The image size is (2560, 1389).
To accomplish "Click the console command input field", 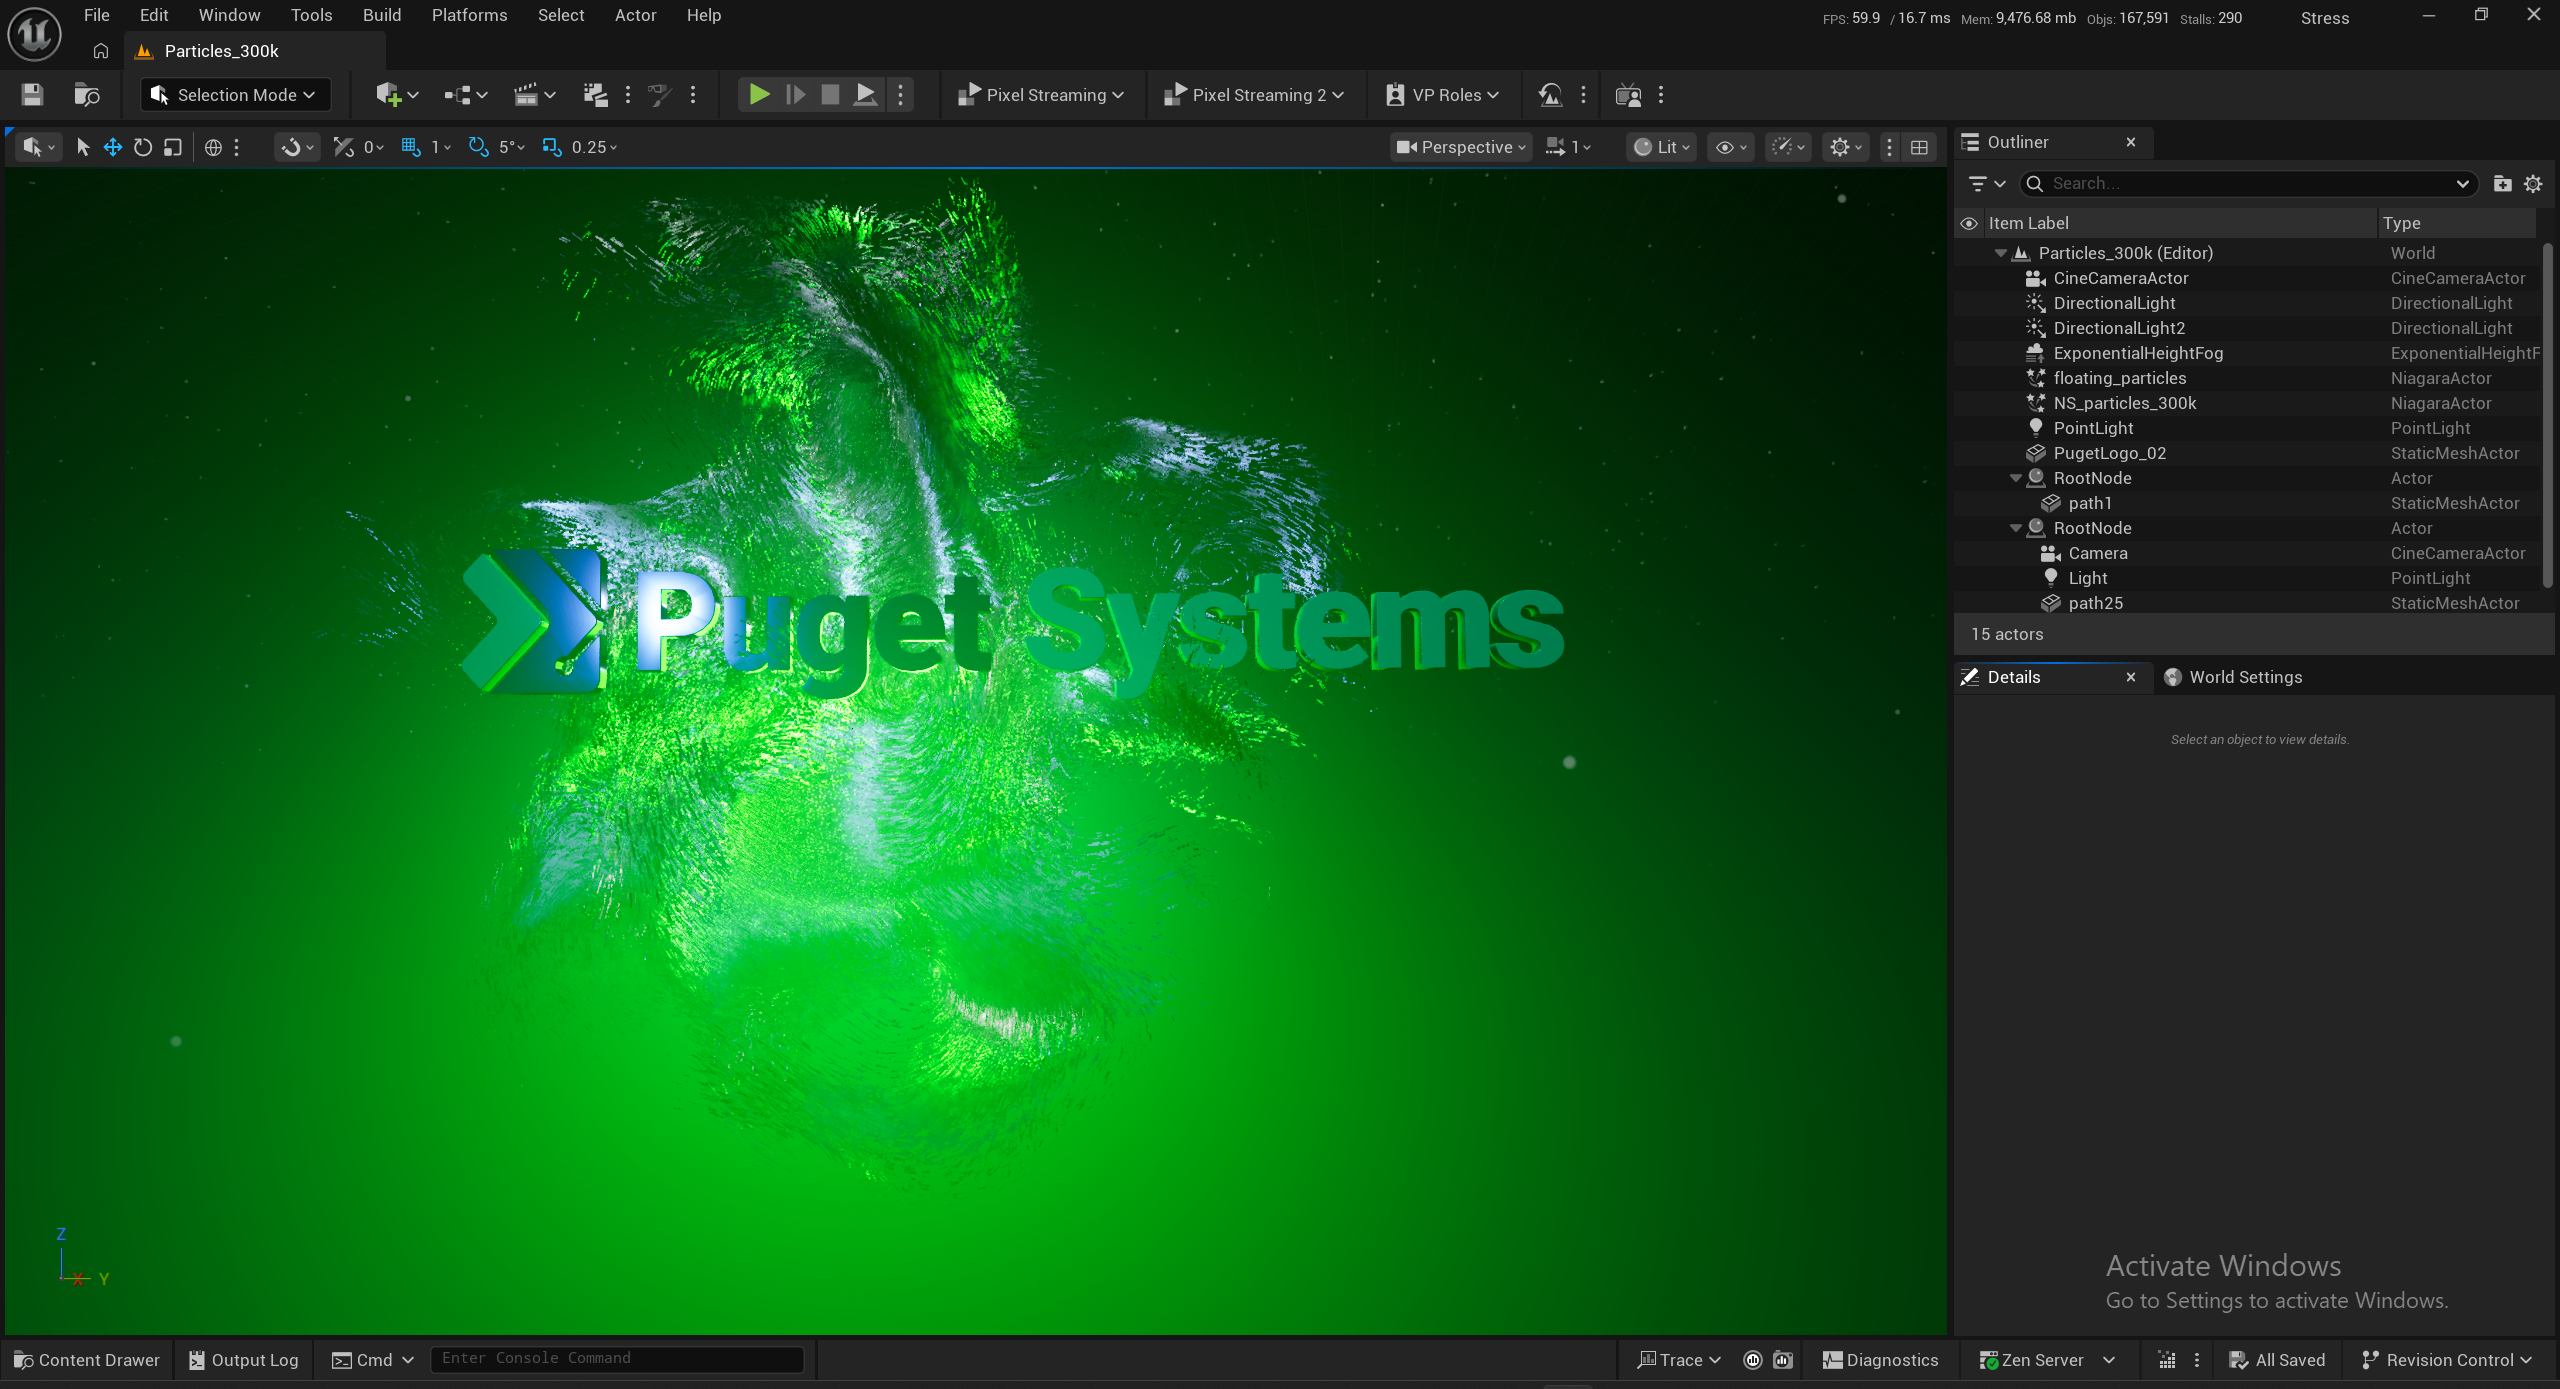I will pyautogui.click(x=617, y=1358).
